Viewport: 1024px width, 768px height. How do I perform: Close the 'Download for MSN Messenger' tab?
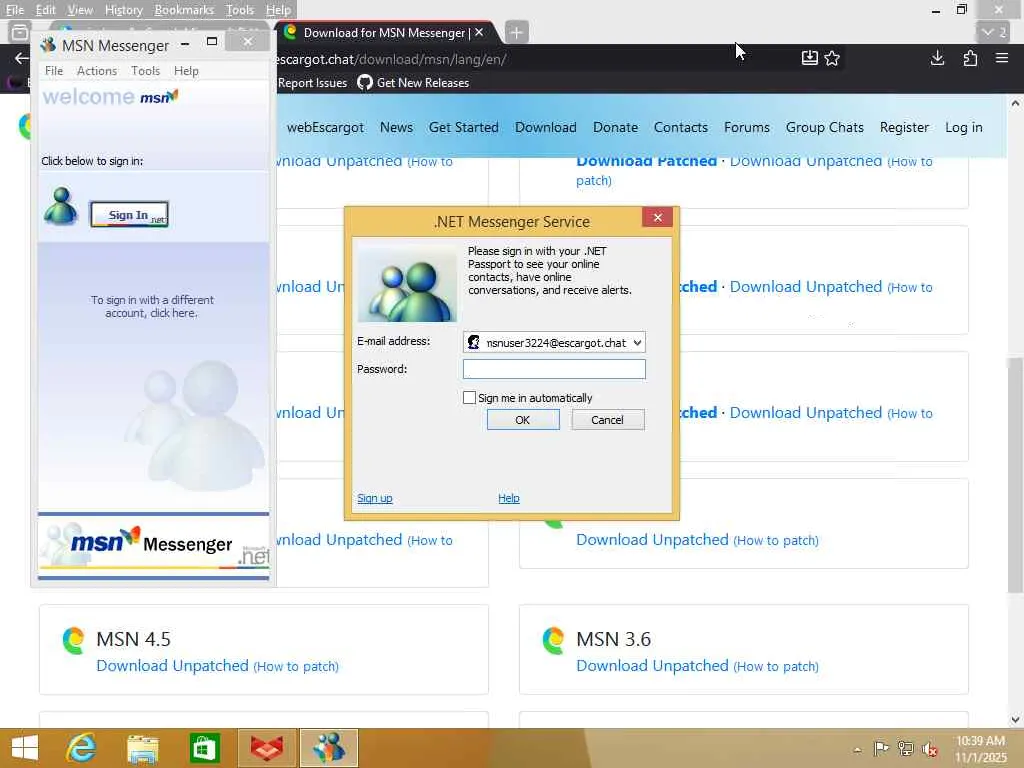tap(479, 32)
